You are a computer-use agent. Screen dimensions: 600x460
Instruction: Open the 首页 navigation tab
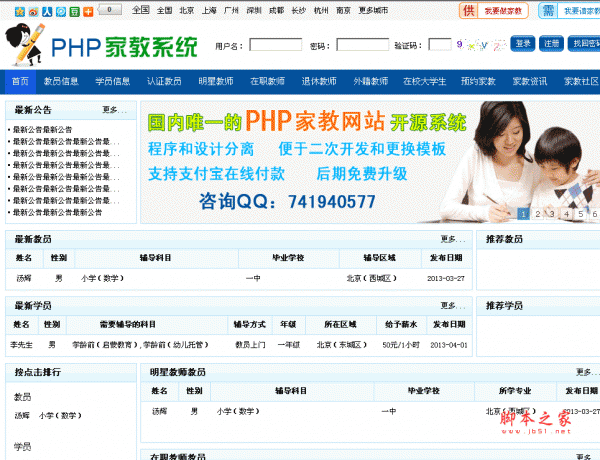(20, 81)
